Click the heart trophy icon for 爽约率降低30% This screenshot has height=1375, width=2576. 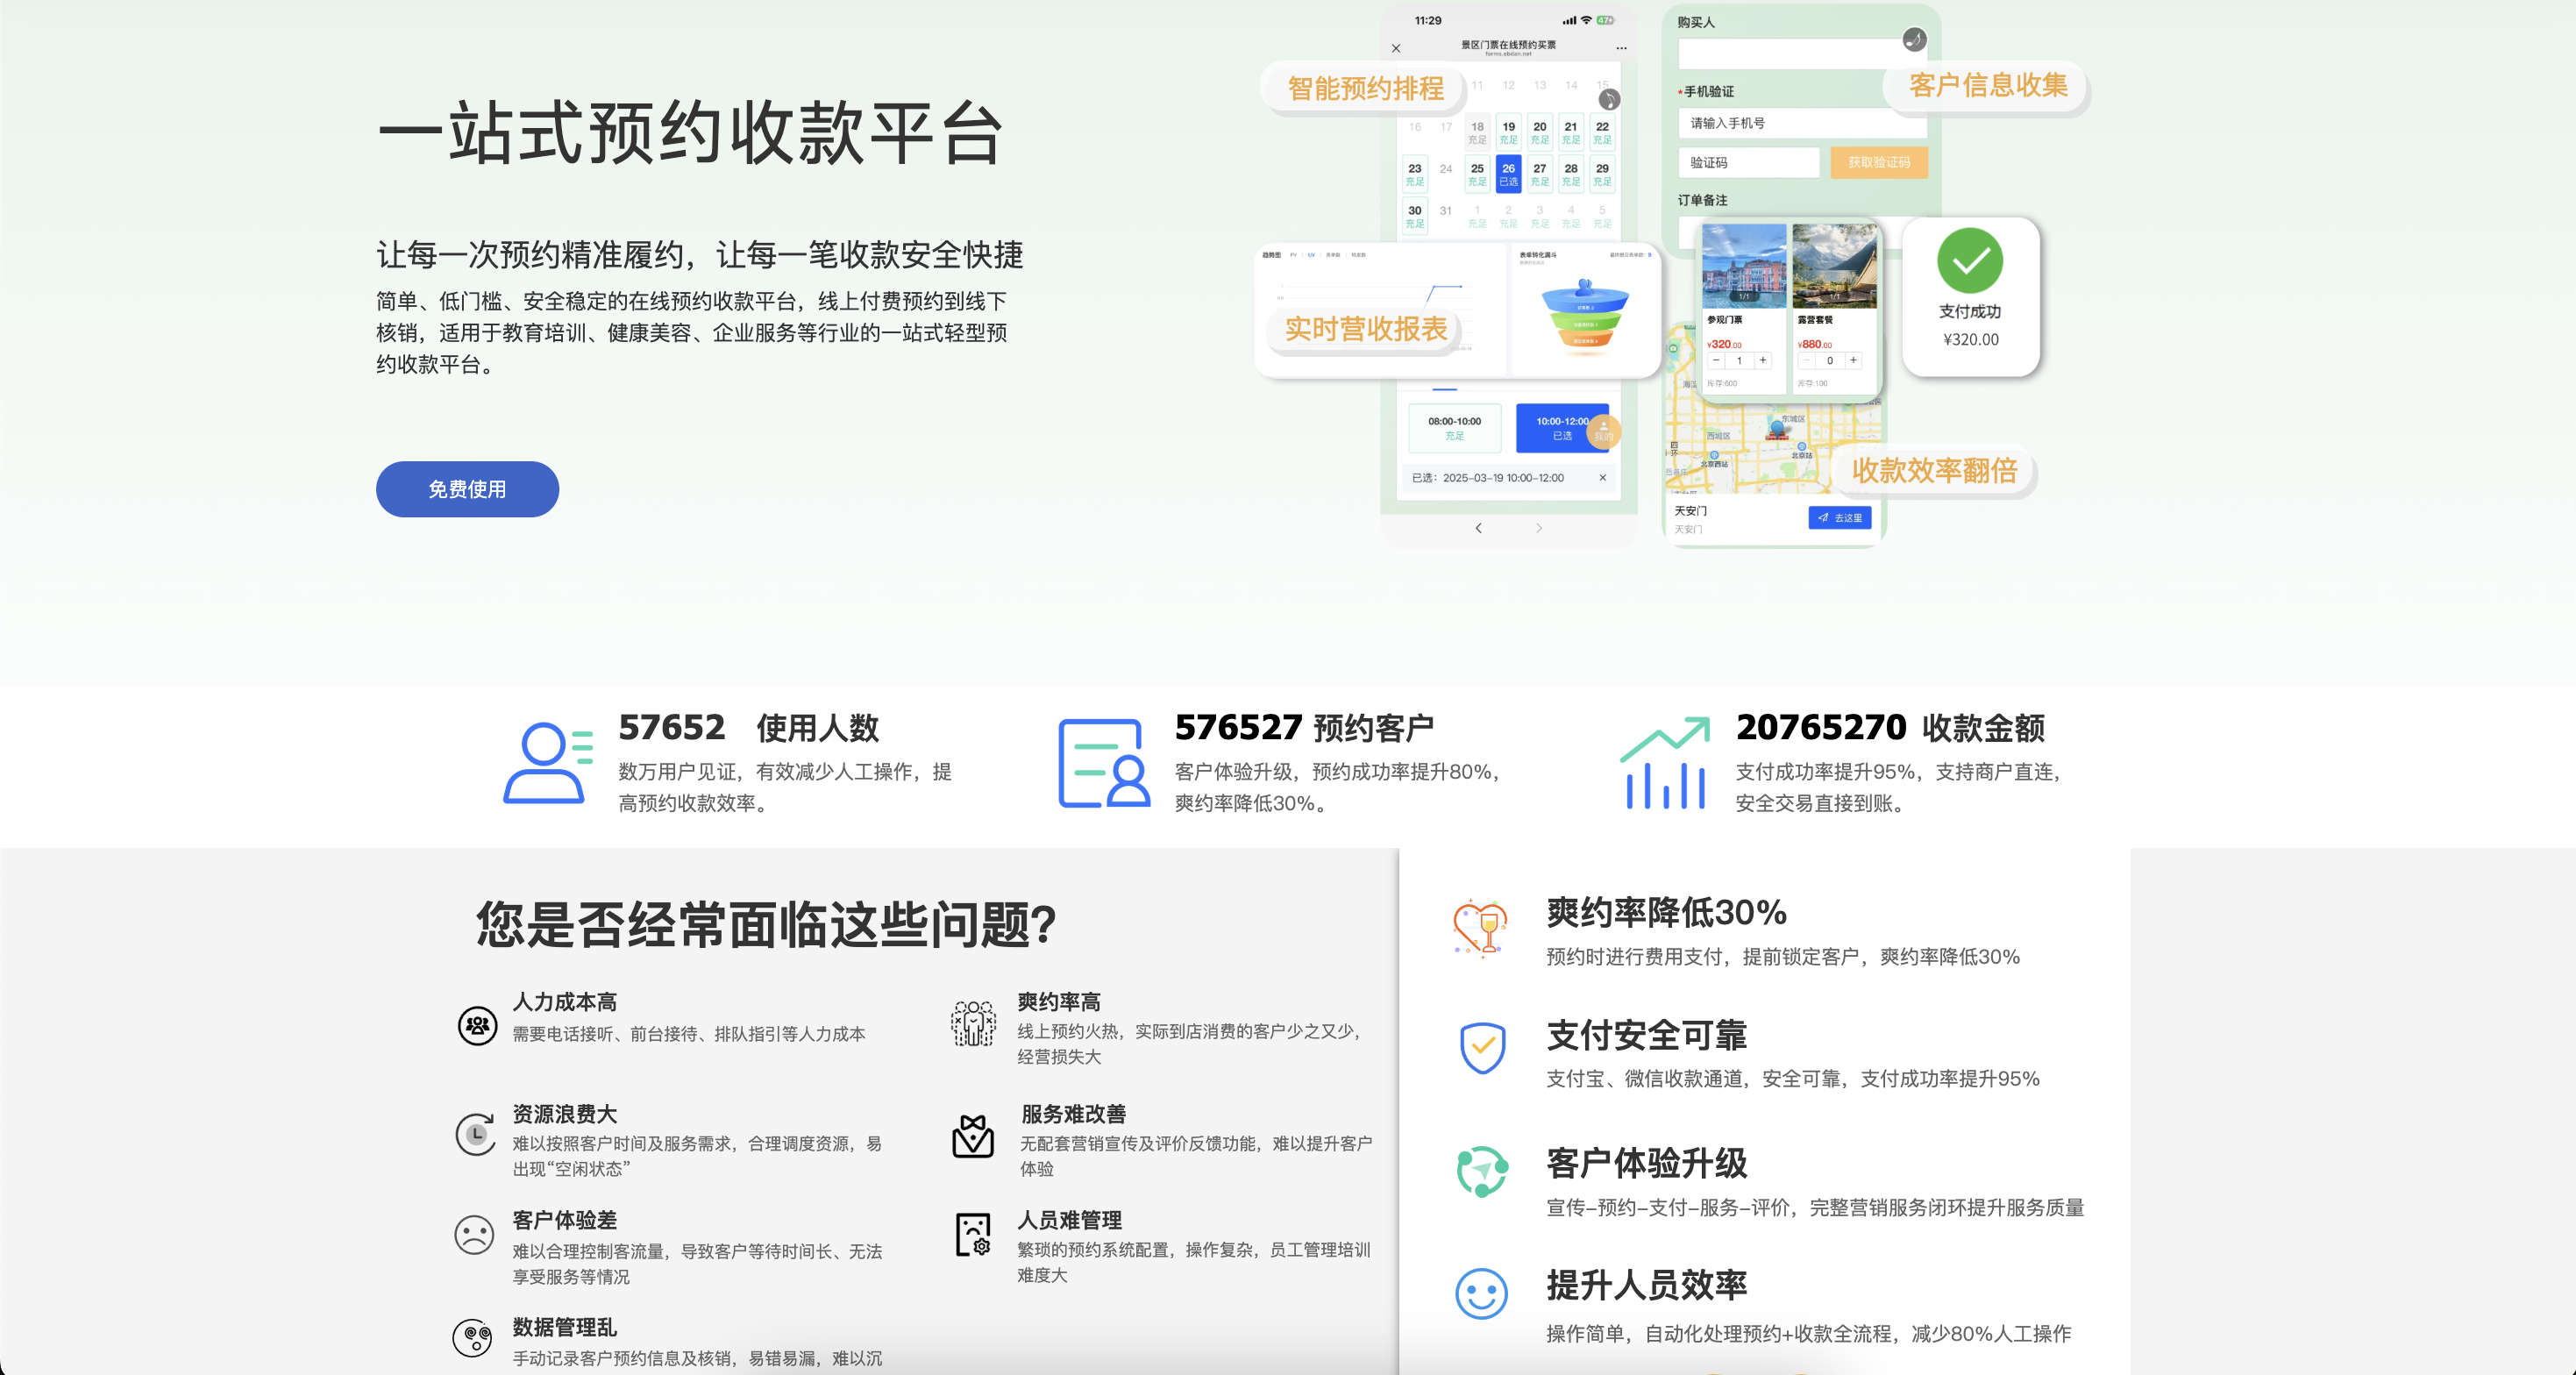(1480, 928)
